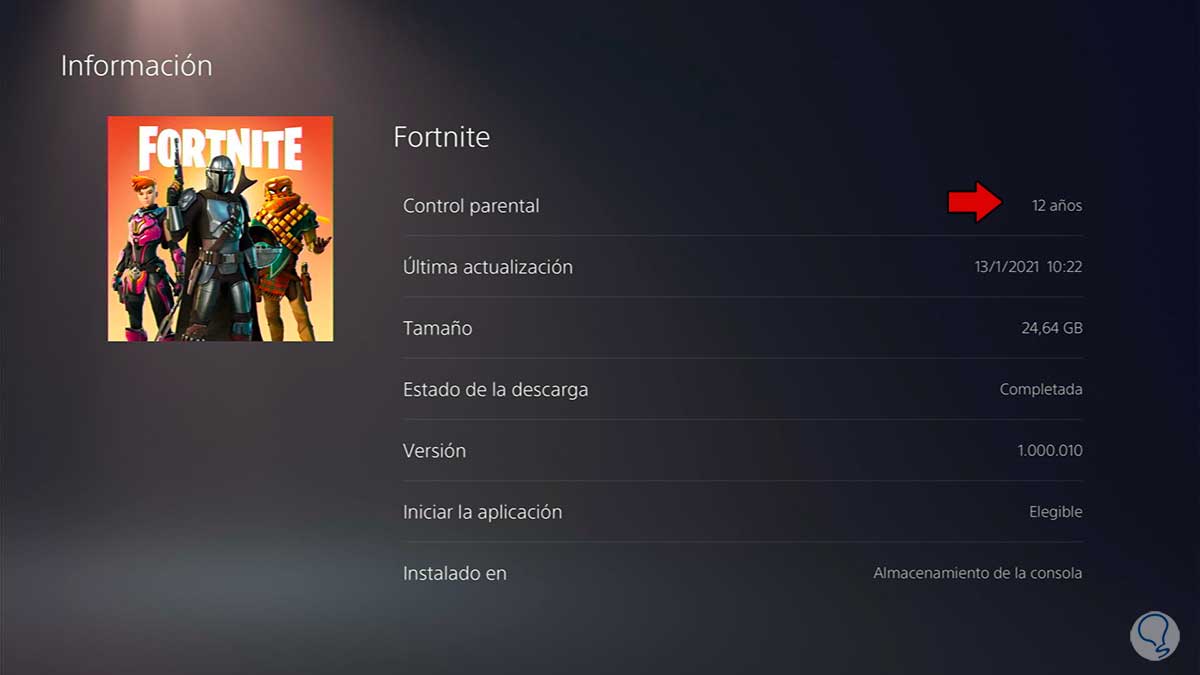Select the Tamaño row label

coord(437,328)
